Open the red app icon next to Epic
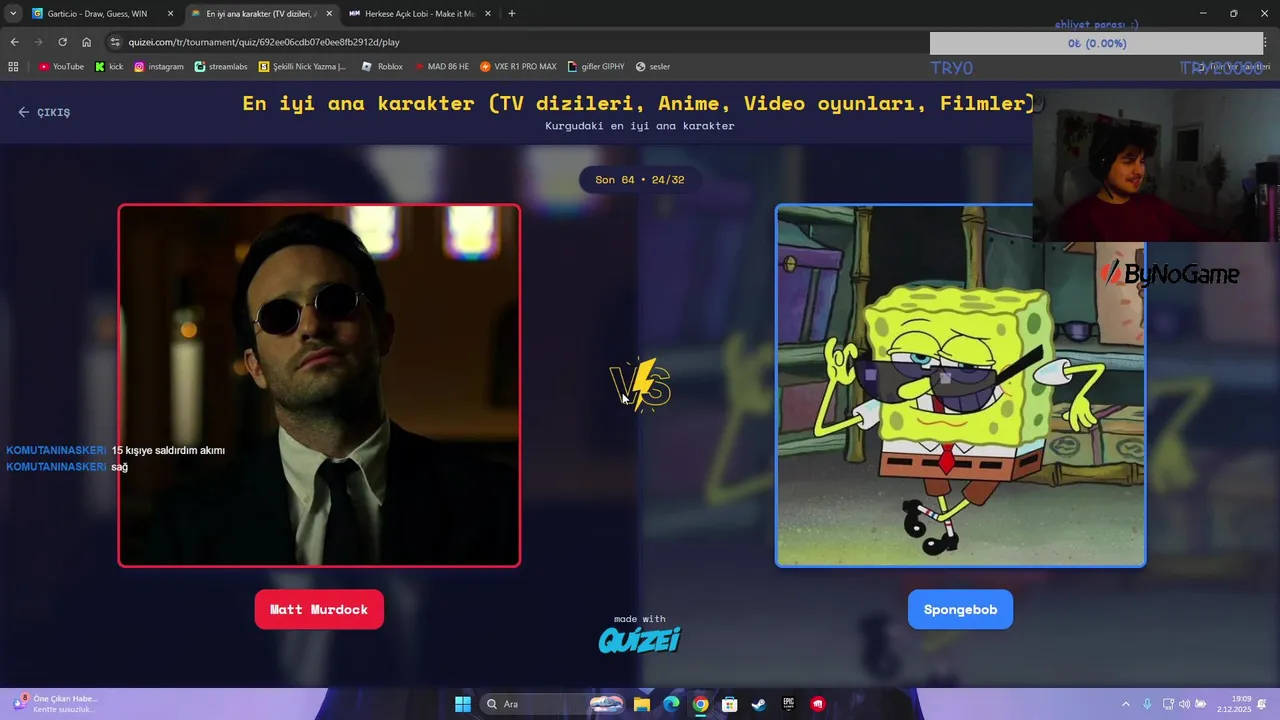The image size is (1280, 720). pyautogui.click(x=818, y=704)
